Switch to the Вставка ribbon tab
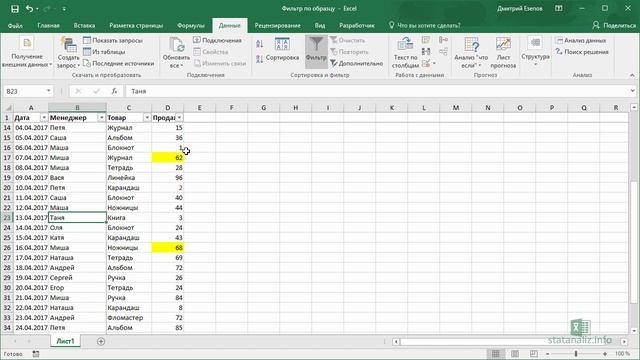 click(x=84, y=25)
